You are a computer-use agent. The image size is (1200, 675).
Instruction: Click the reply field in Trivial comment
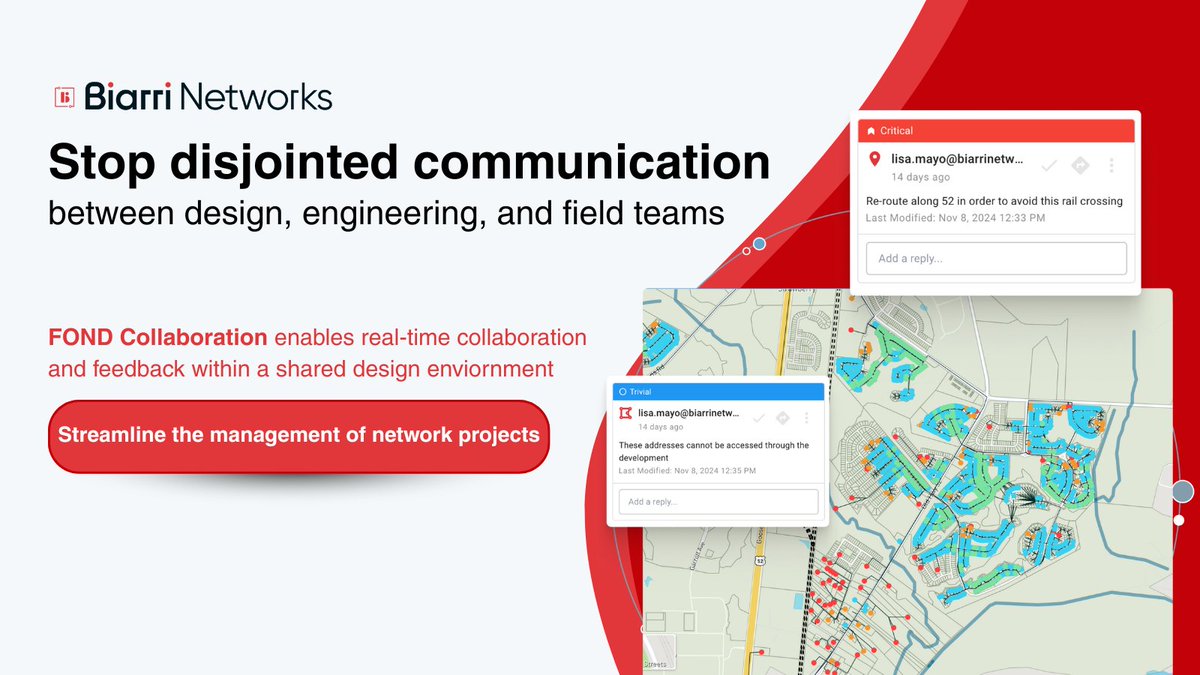(718, 502)
